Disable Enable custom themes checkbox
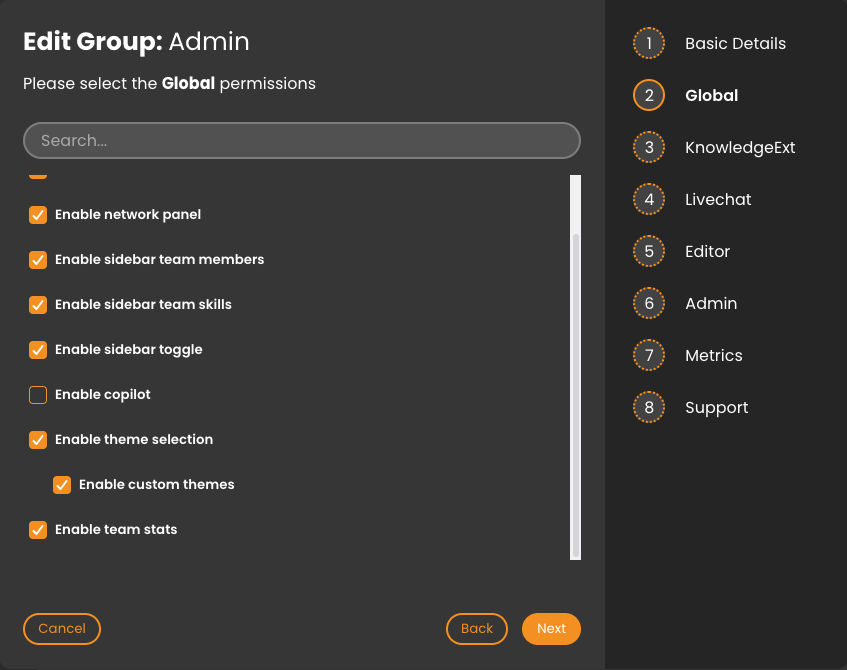Image resolution: width=847 pixels, height=670 pixels. pyautogui.click(x=62, y=485)
